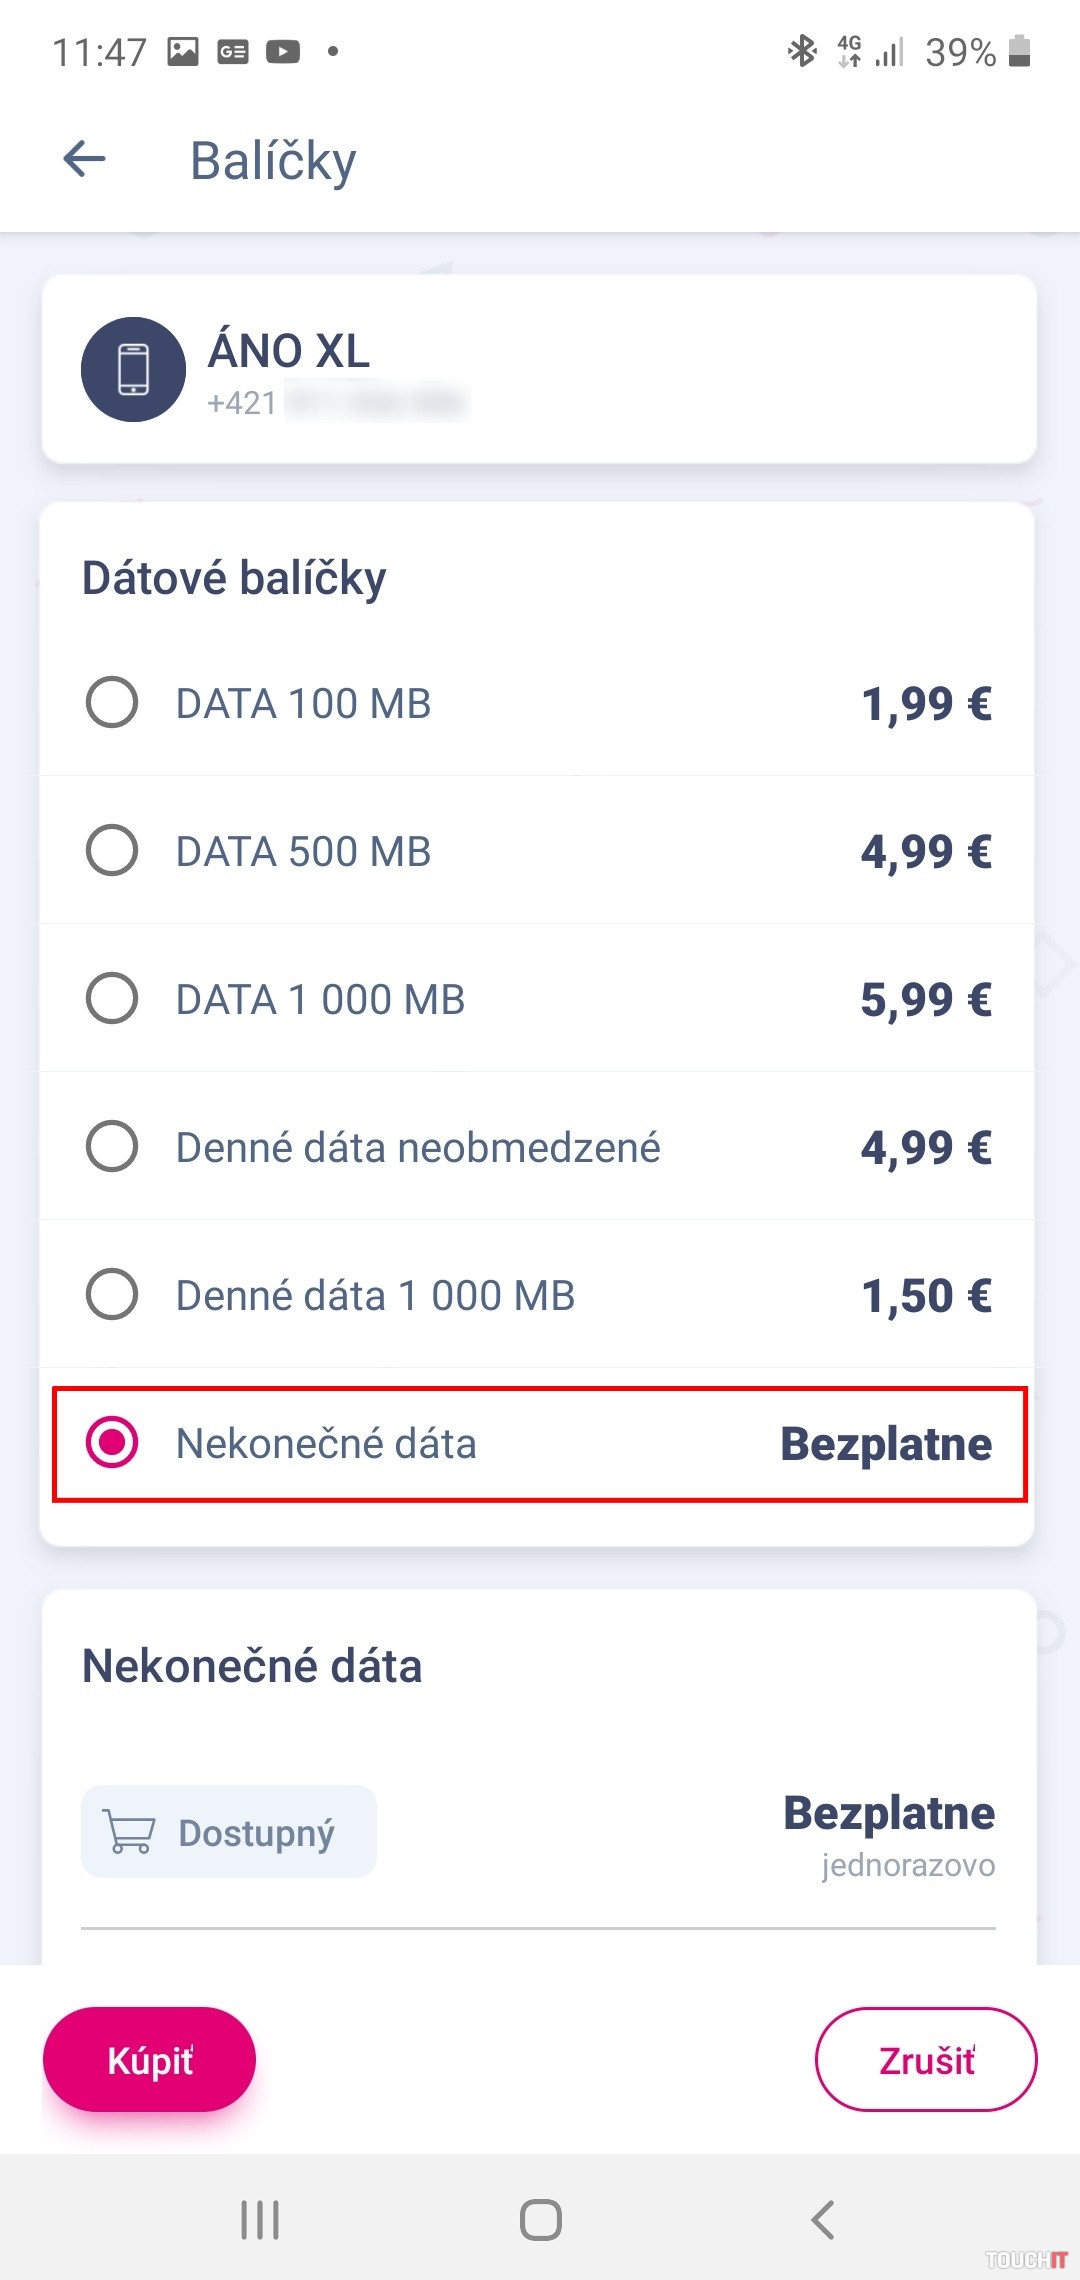Pick the Denné dáta 1 000 MB option

click(112, 1294)
